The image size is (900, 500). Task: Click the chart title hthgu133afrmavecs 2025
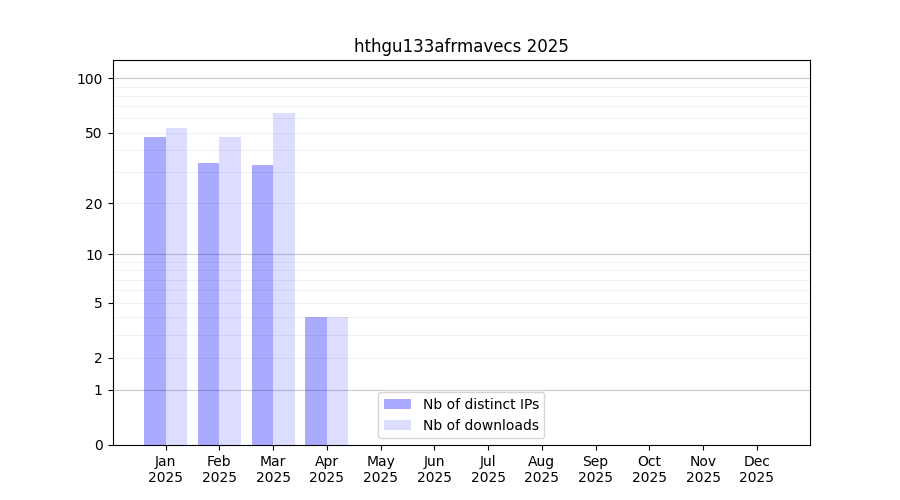[461, 46]
